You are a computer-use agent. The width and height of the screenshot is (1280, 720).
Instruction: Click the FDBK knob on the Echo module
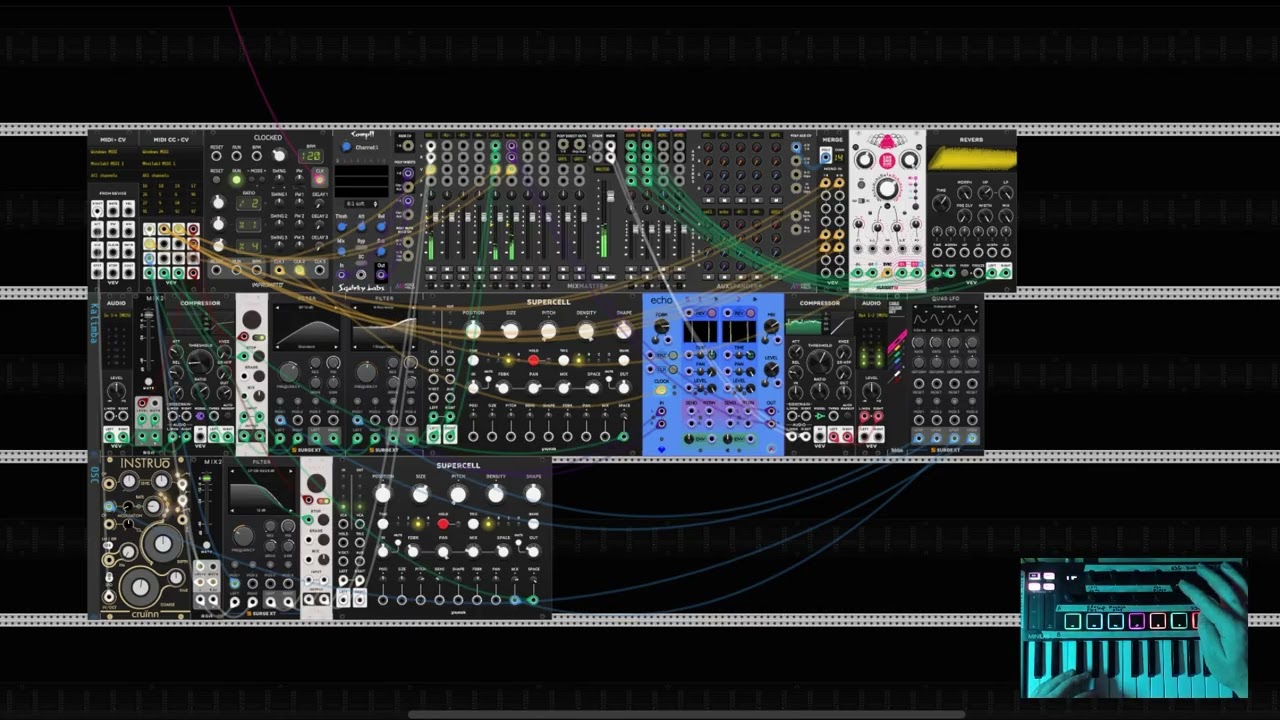661,326
